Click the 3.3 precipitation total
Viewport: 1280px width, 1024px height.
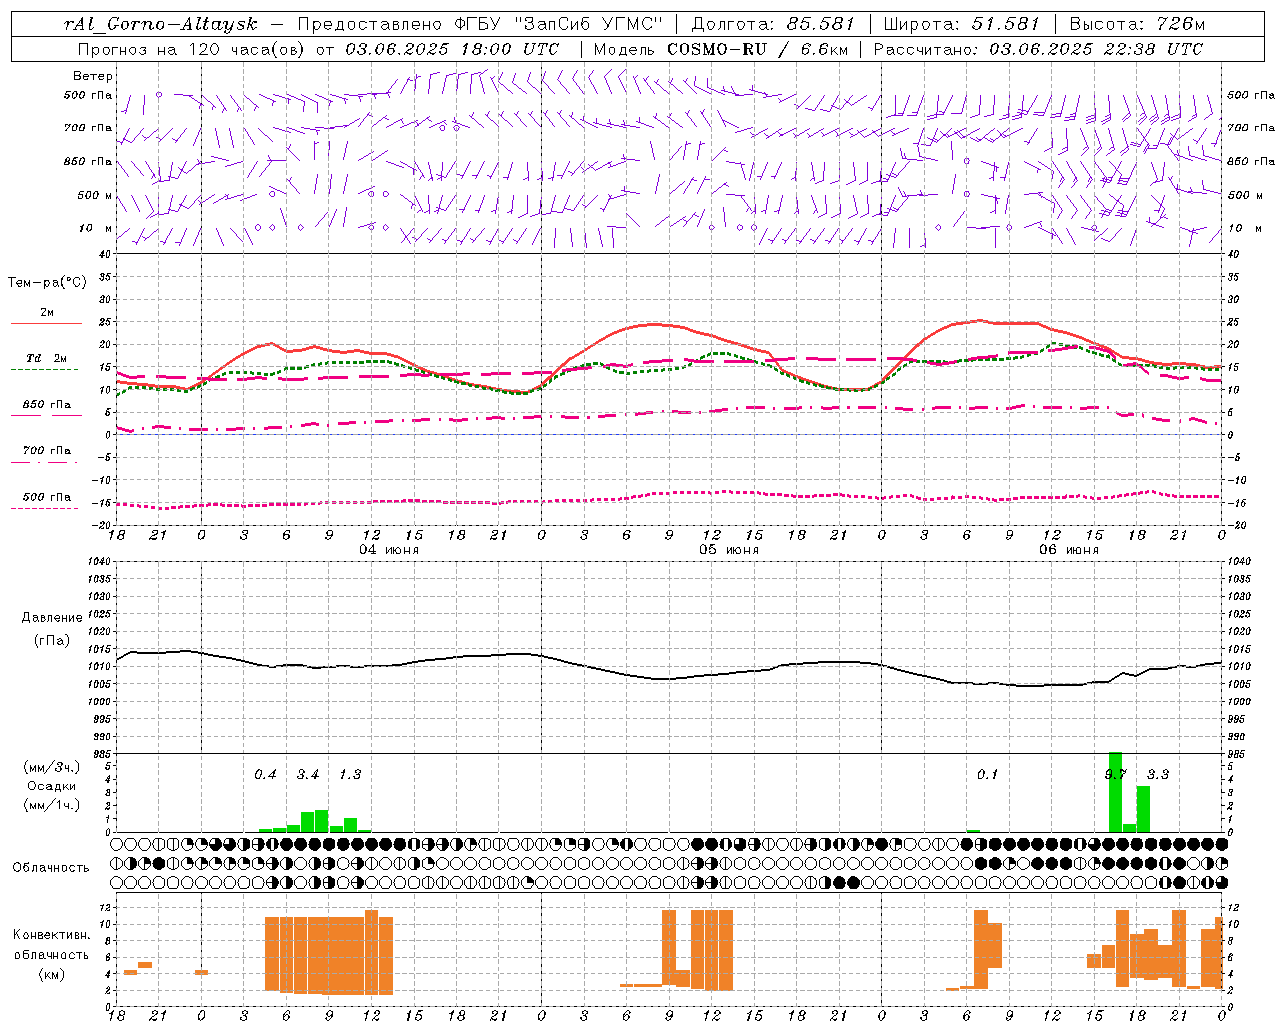(1158, 775)
